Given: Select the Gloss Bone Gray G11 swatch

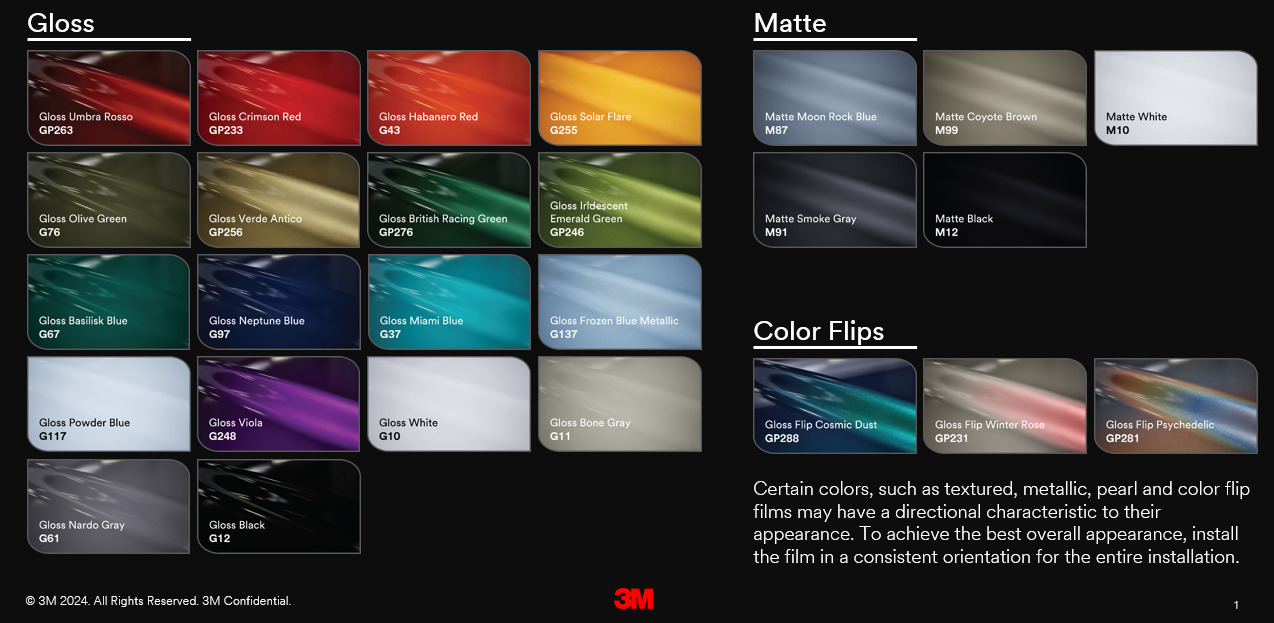Looking at the screenshot, I should tap(620, 404).
